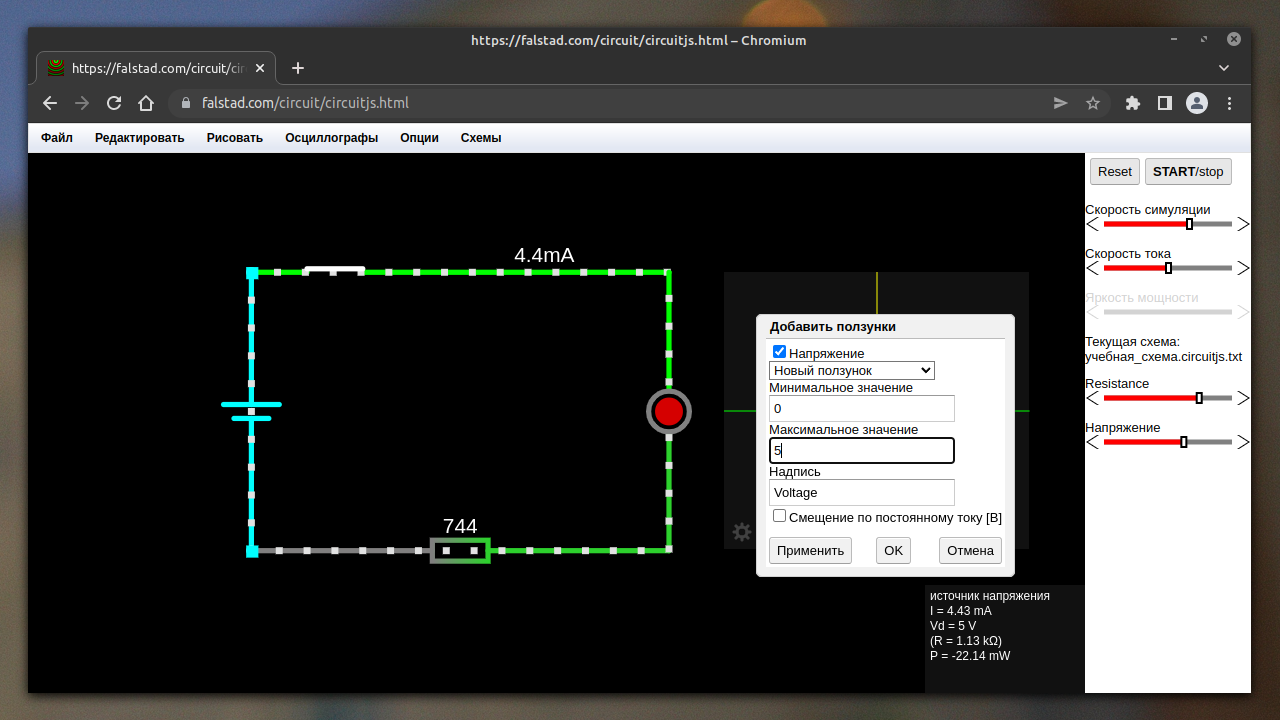Click the oscilloscope settings gear icon
The image size is (1280, 720).
click(741, 532)
